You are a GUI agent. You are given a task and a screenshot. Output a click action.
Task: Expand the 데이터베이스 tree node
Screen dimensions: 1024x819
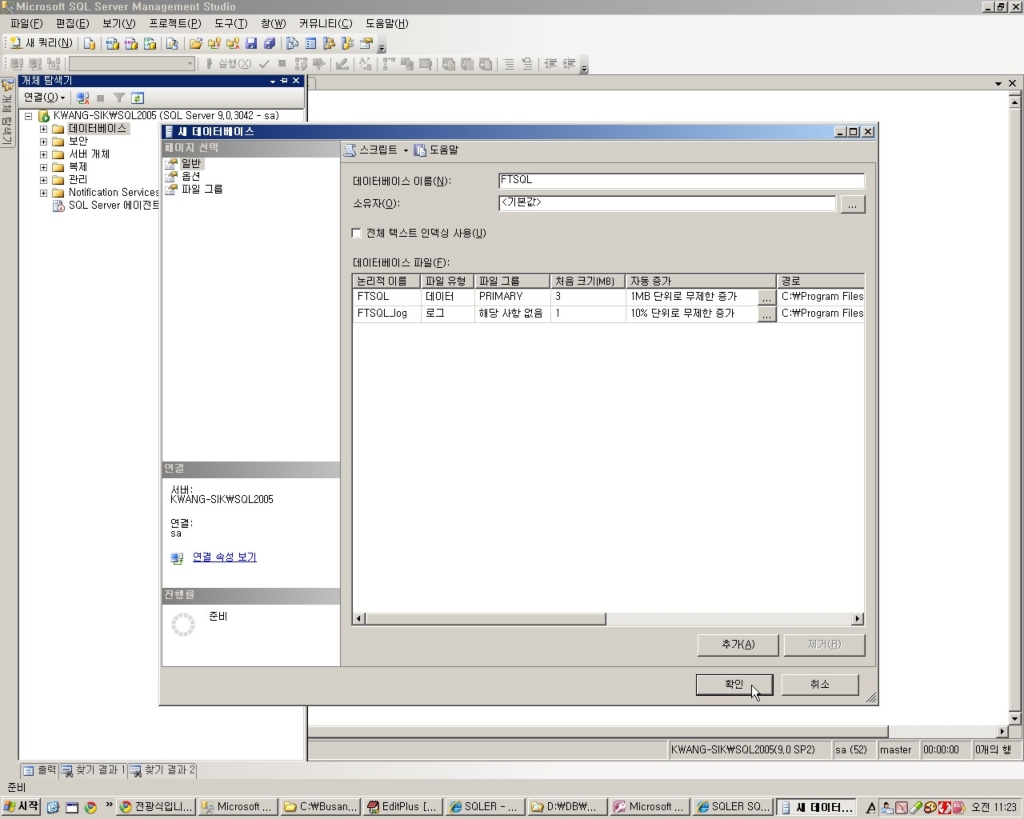tap(43, 129)
